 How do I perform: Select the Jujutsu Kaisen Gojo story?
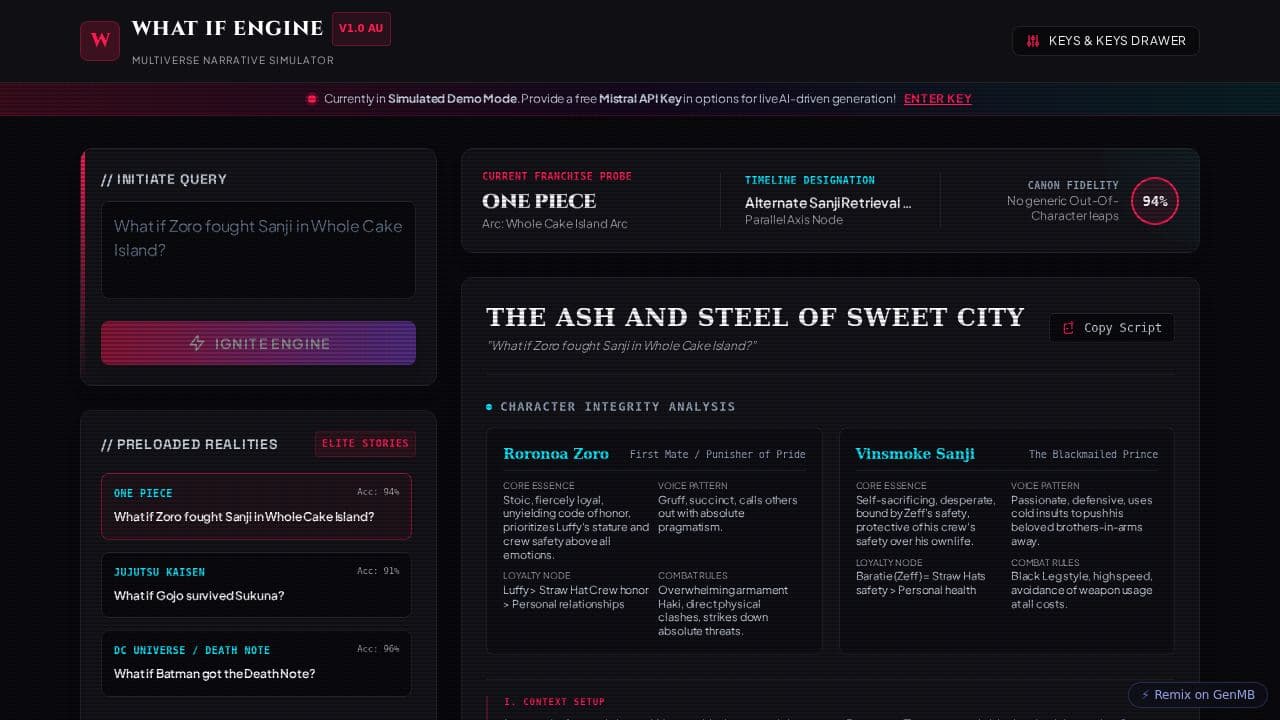click(256, 585)
